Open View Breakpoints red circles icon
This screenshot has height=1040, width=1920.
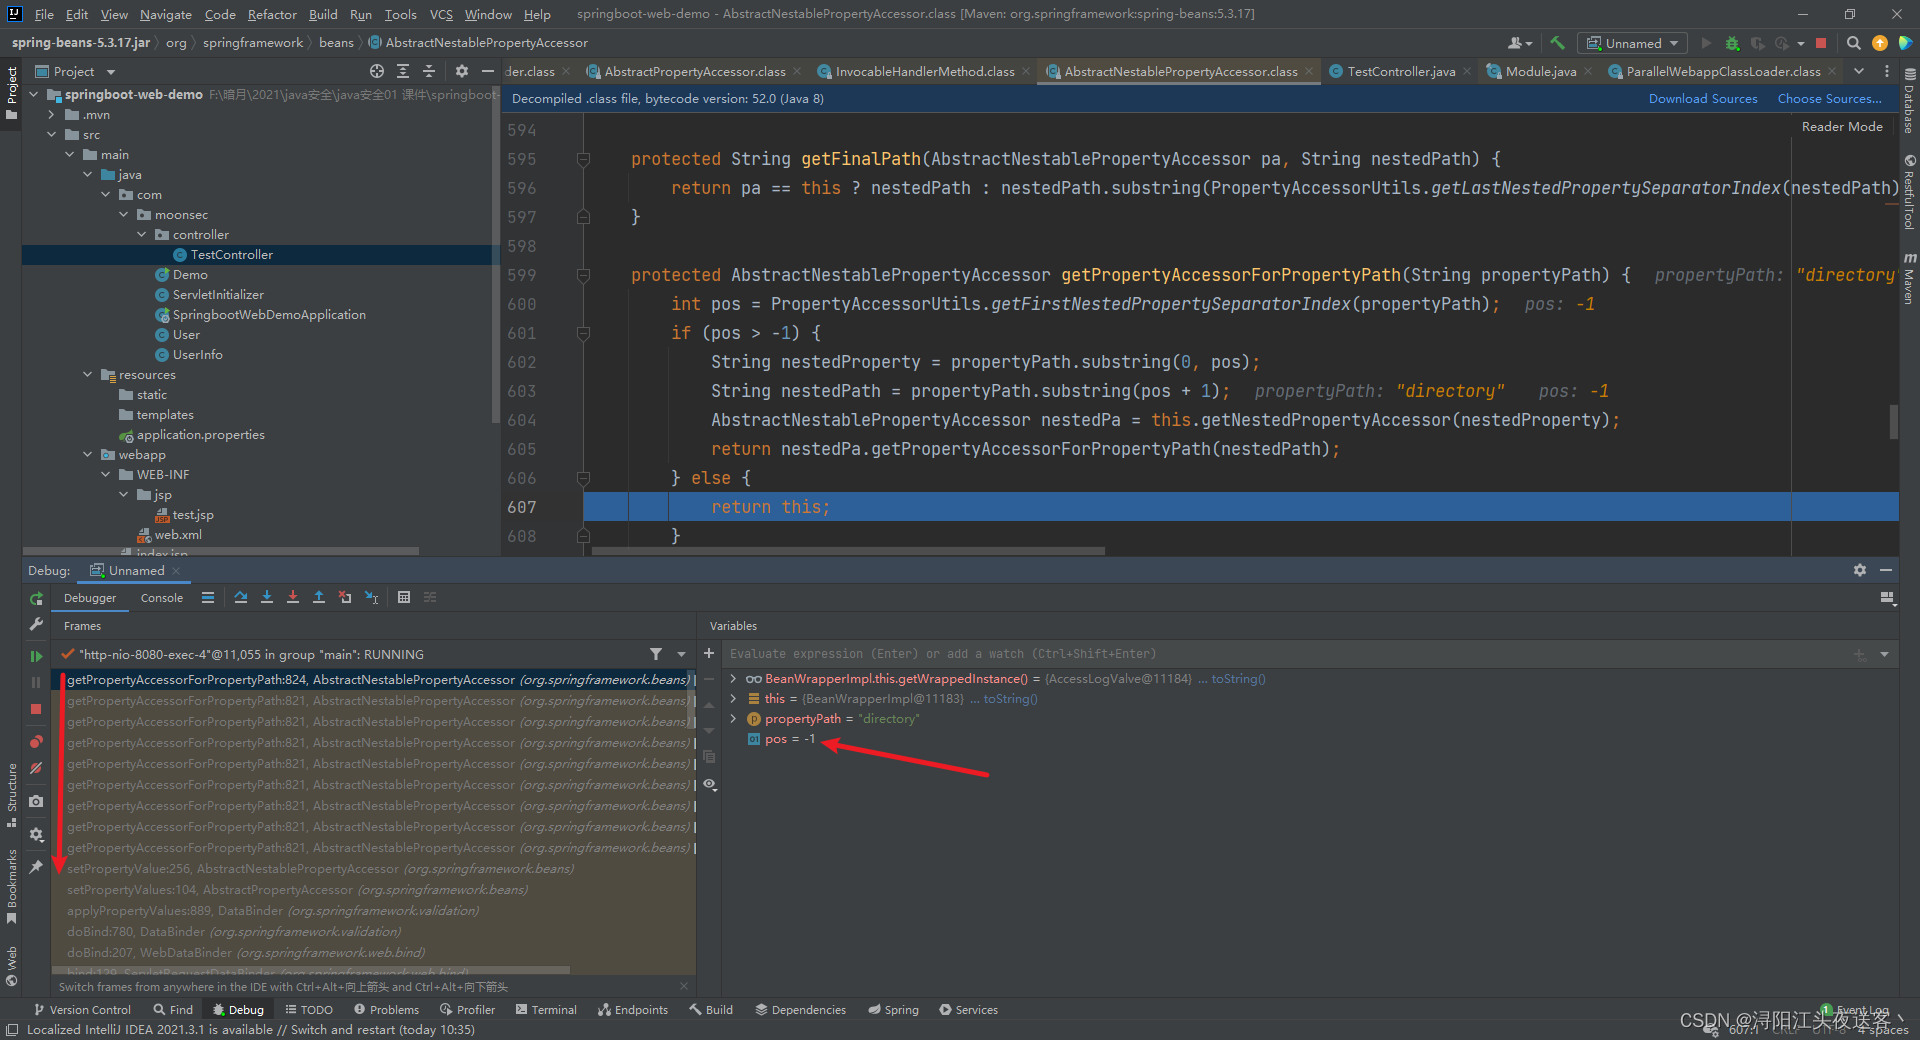click(x=36, y=742)
